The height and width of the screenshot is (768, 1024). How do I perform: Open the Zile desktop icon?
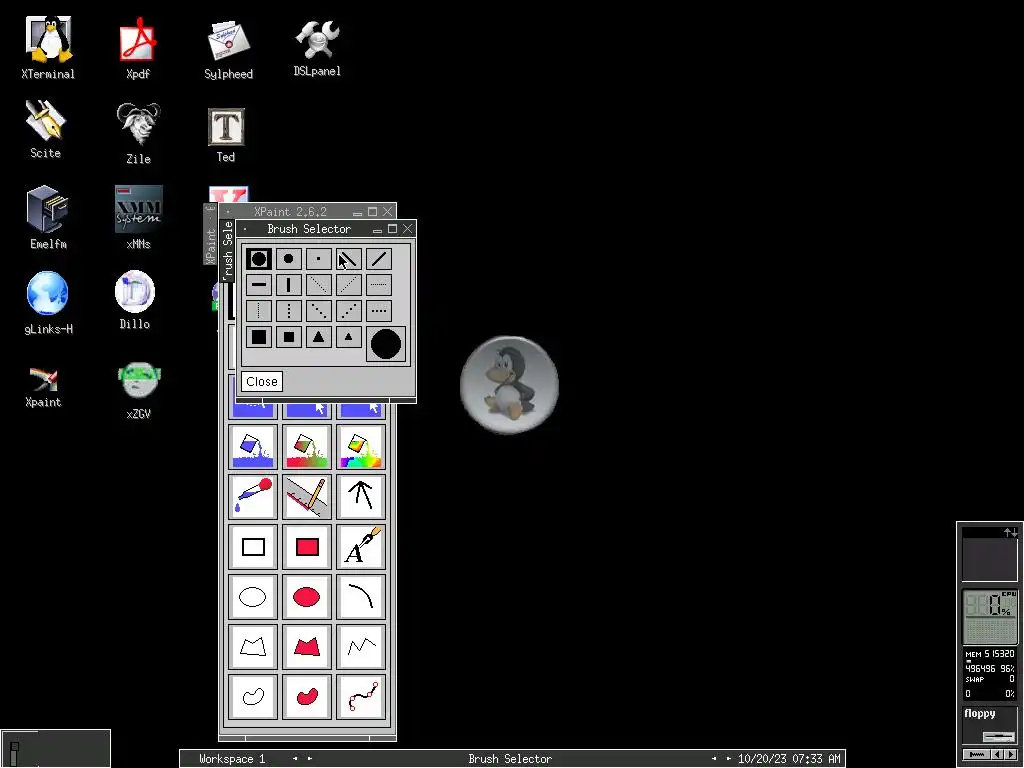coord(138,133)
